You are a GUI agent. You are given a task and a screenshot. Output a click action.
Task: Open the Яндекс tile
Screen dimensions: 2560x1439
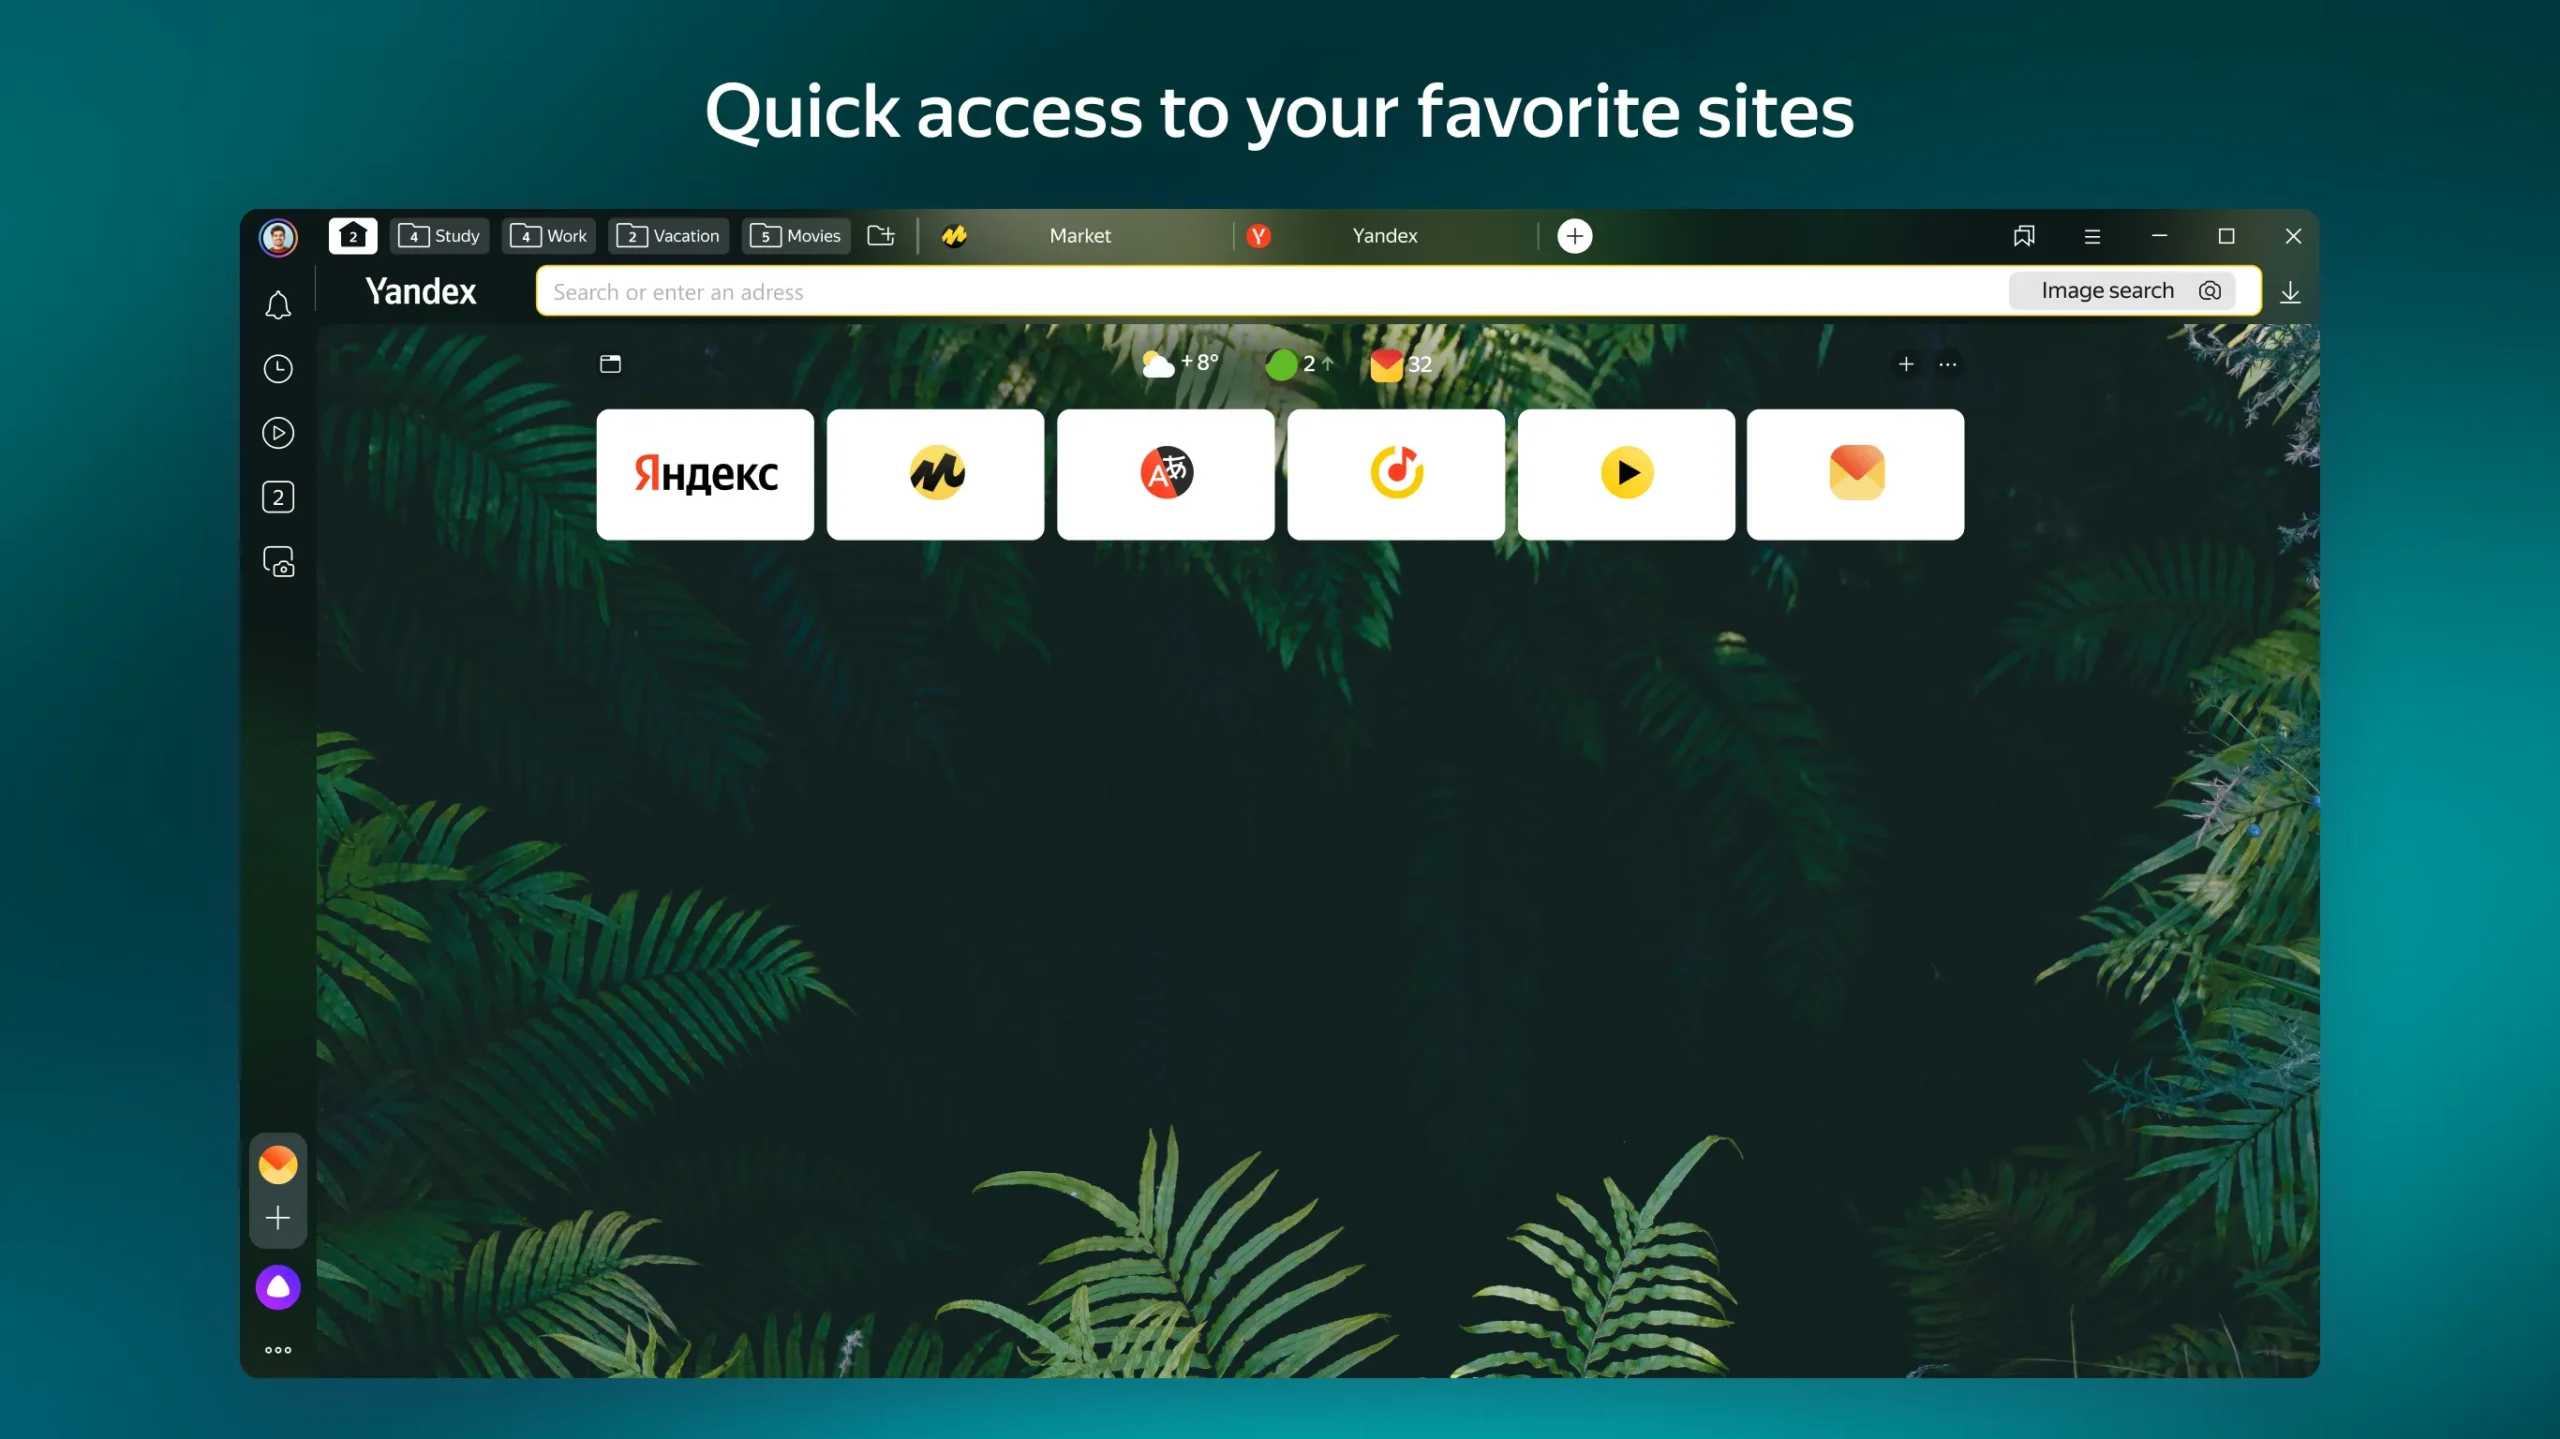(705, 474)
